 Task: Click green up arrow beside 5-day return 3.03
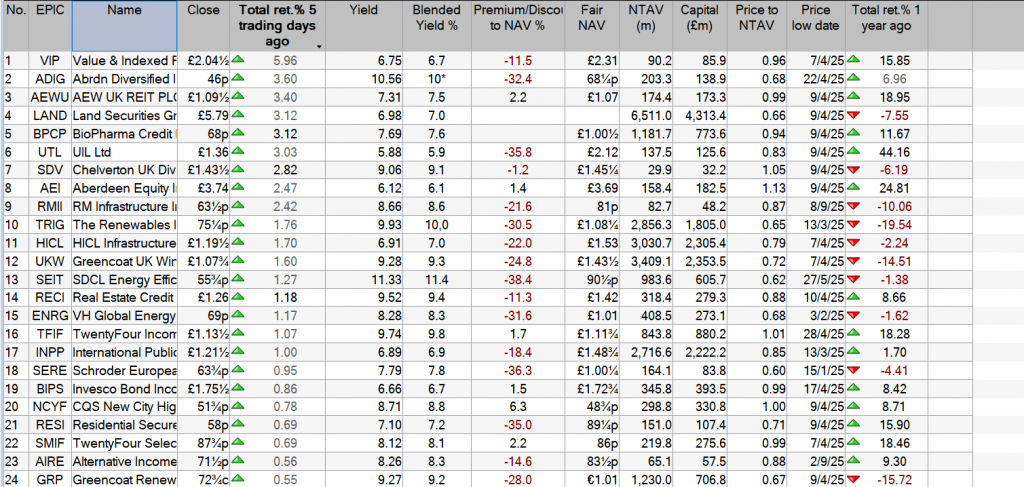240,151
